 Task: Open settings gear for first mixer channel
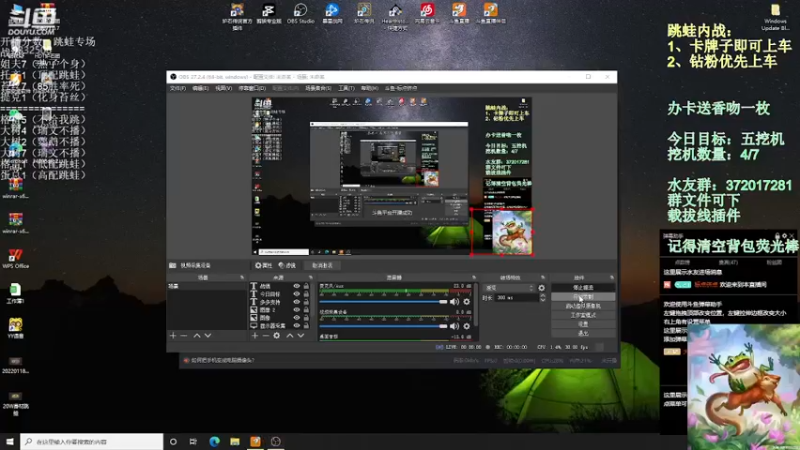pos(466,302)
